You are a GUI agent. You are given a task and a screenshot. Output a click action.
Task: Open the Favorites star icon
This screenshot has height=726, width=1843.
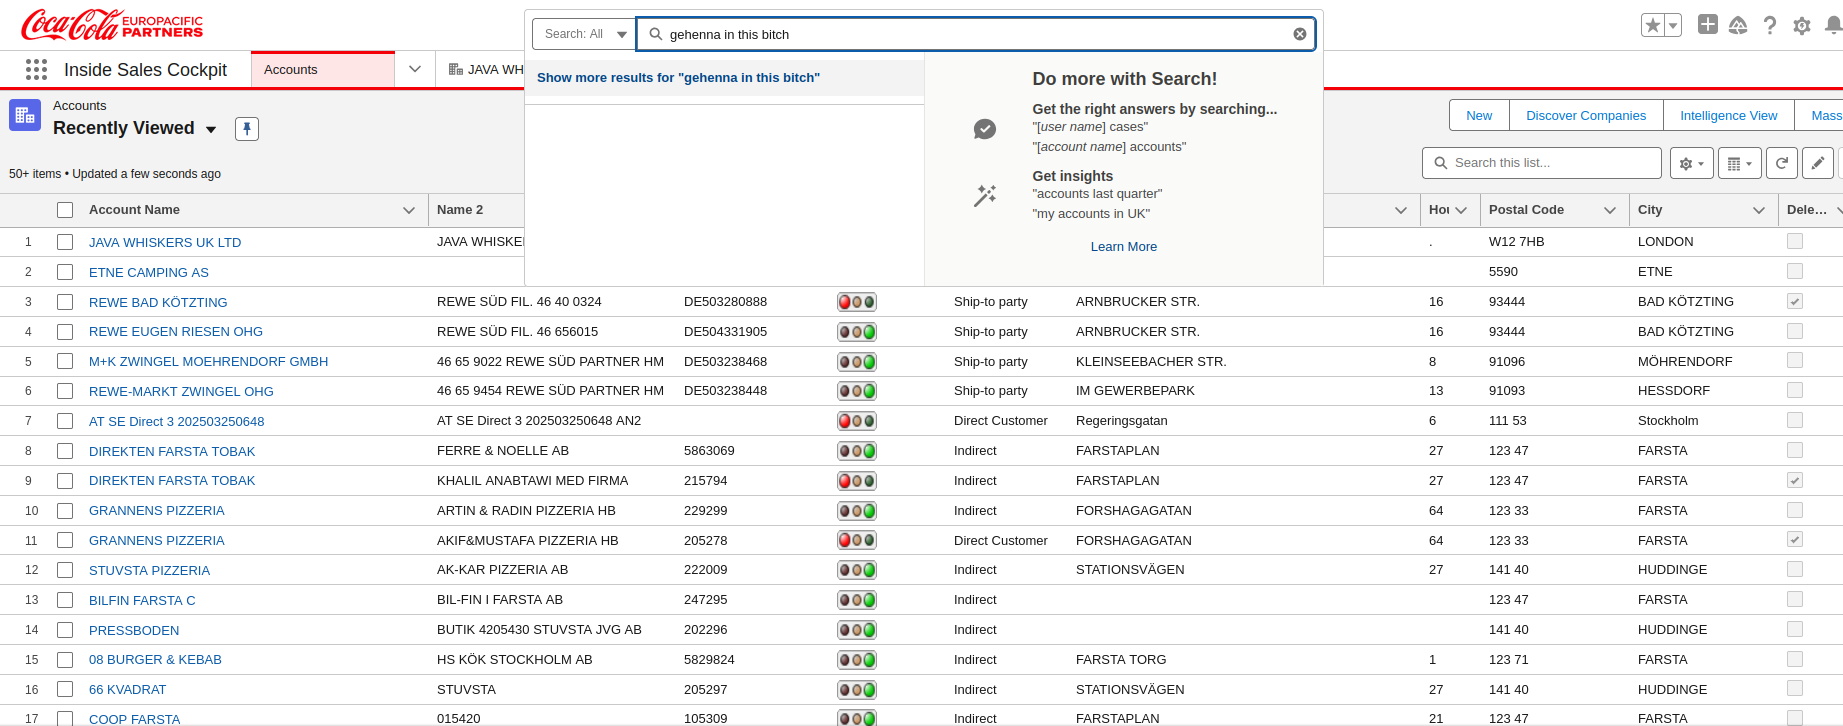click(x=1653, y=25)
